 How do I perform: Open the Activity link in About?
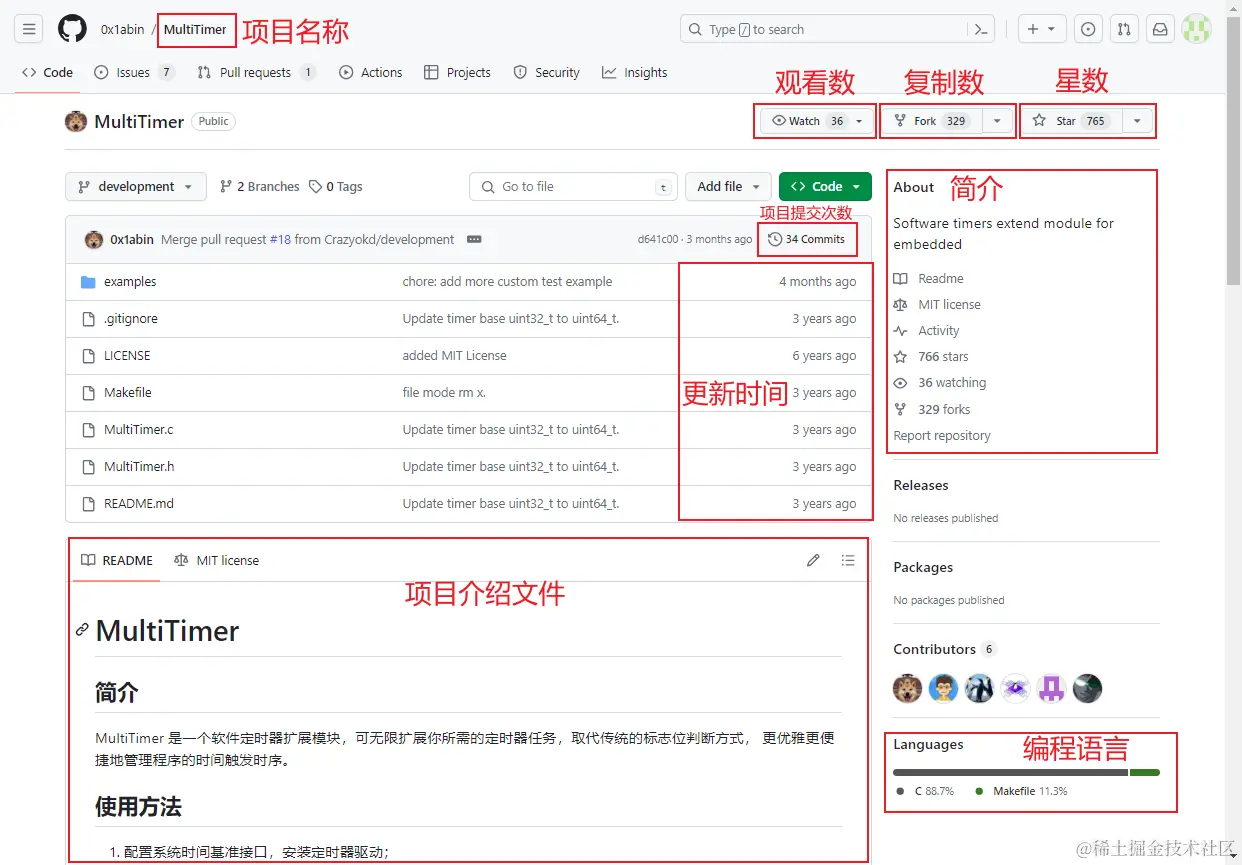[x=927, y=331]
